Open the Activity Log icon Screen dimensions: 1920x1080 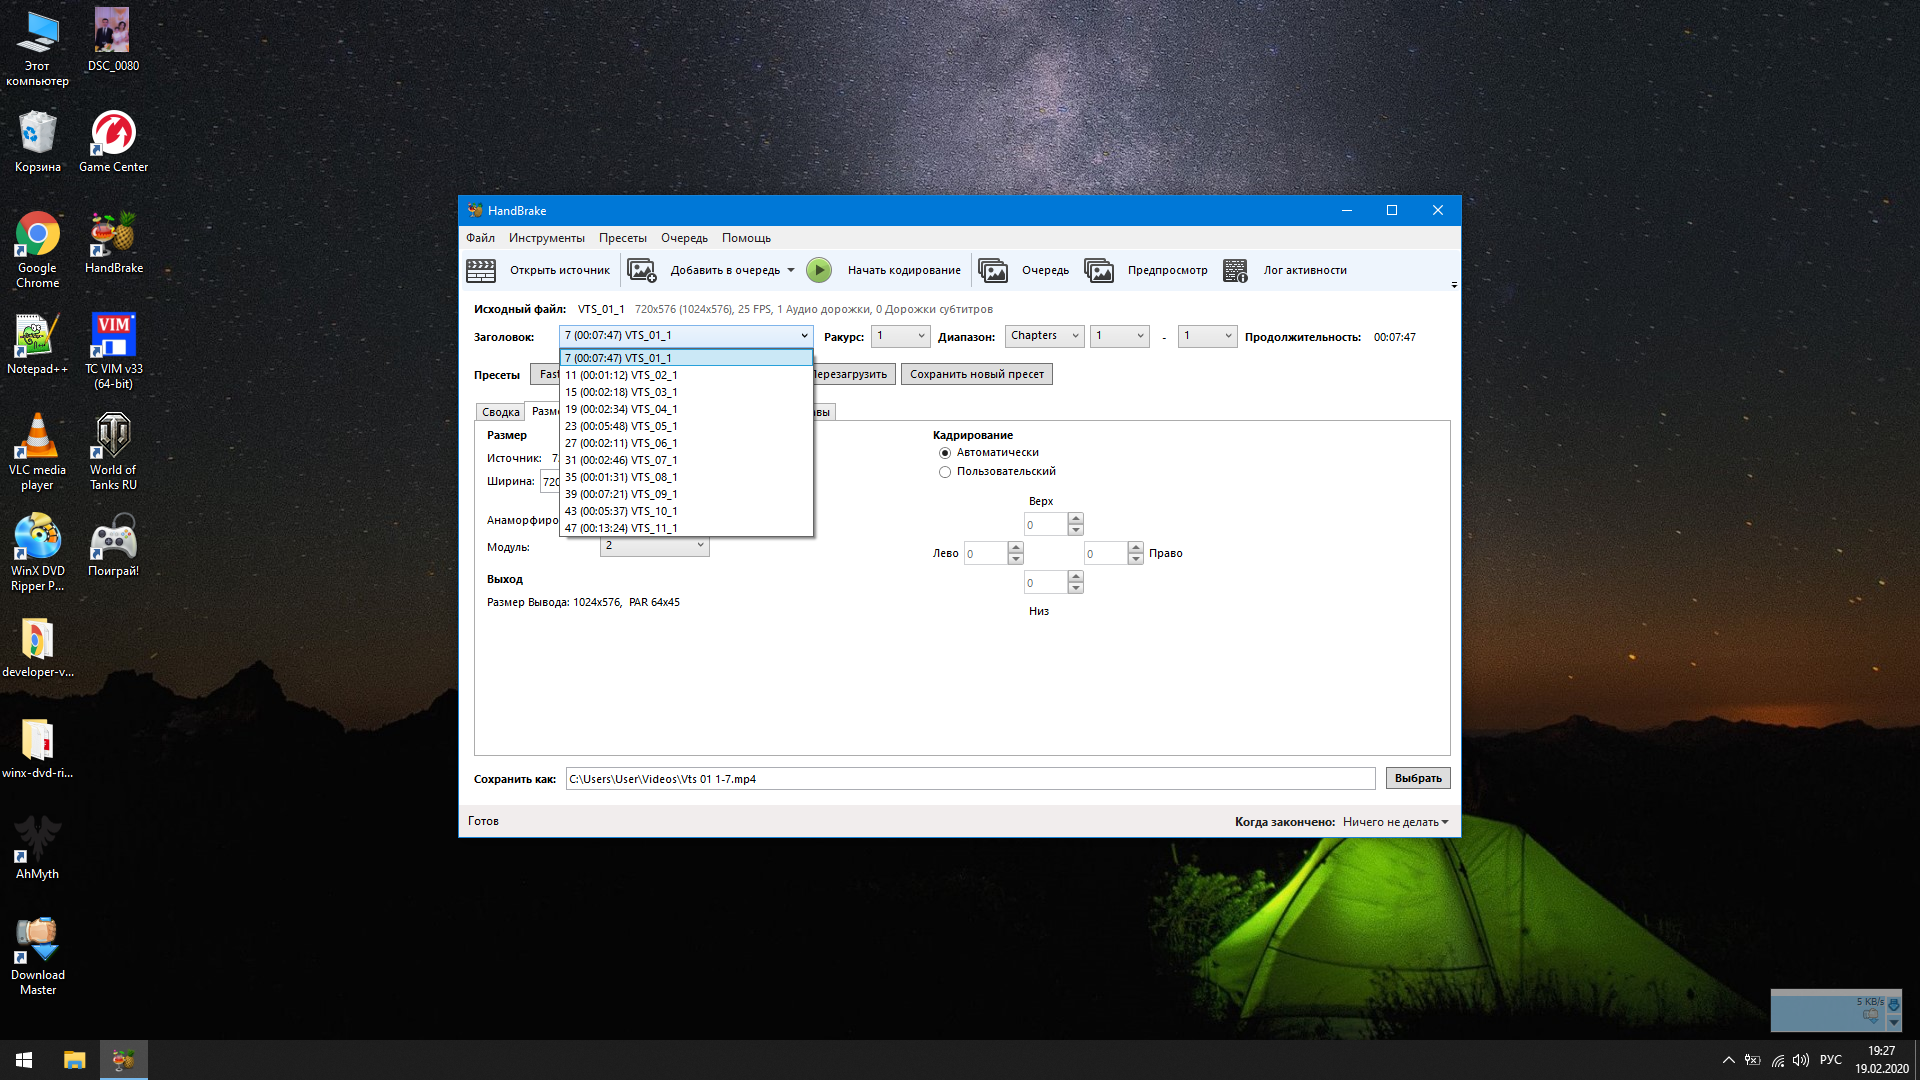[1235, 270]
